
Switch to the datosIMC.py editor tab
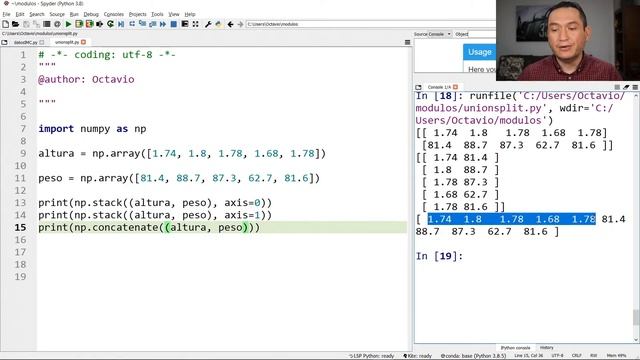click(25, 42)
